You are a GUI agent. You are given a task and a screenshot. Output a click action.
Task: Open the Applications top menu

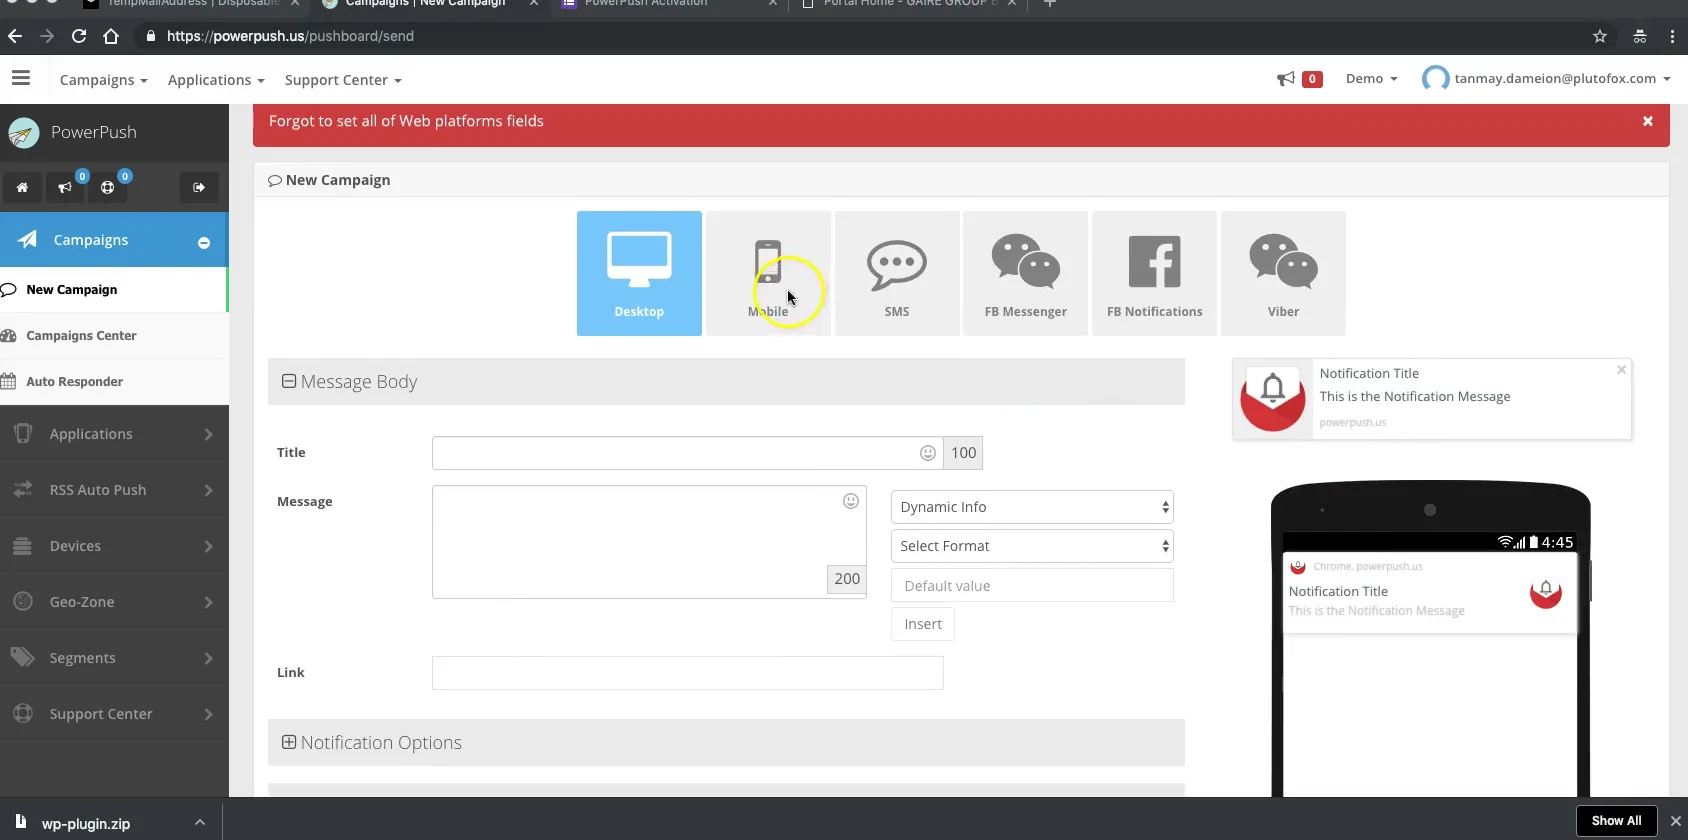coord(216,80)
